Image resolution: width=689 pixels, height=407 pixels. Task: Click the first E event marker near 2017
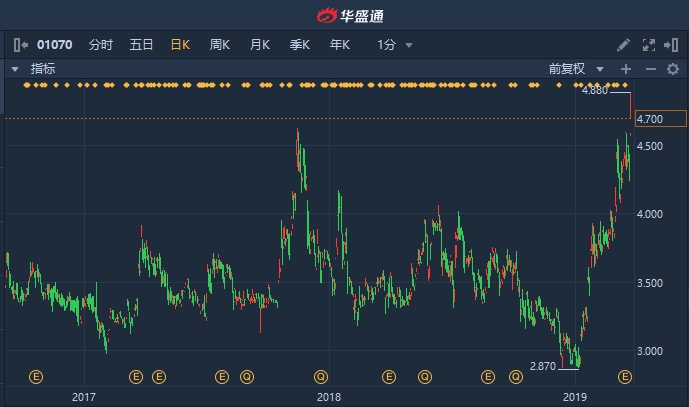coord(36,377)
